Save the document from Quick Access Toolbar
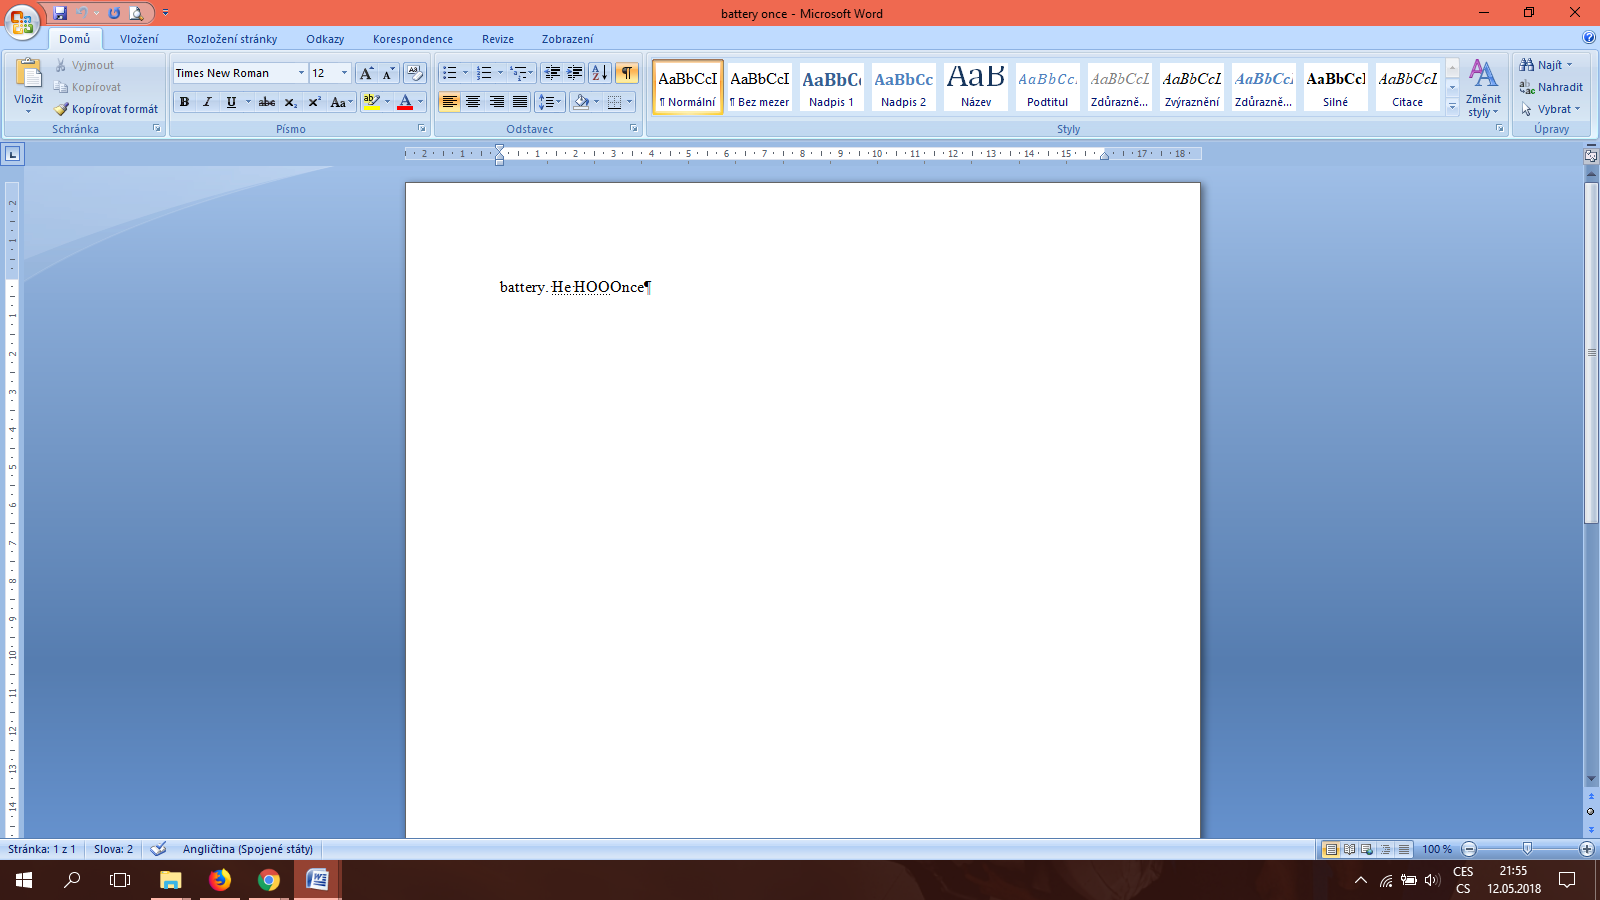 pyautogui.click(x=60, y=13)
